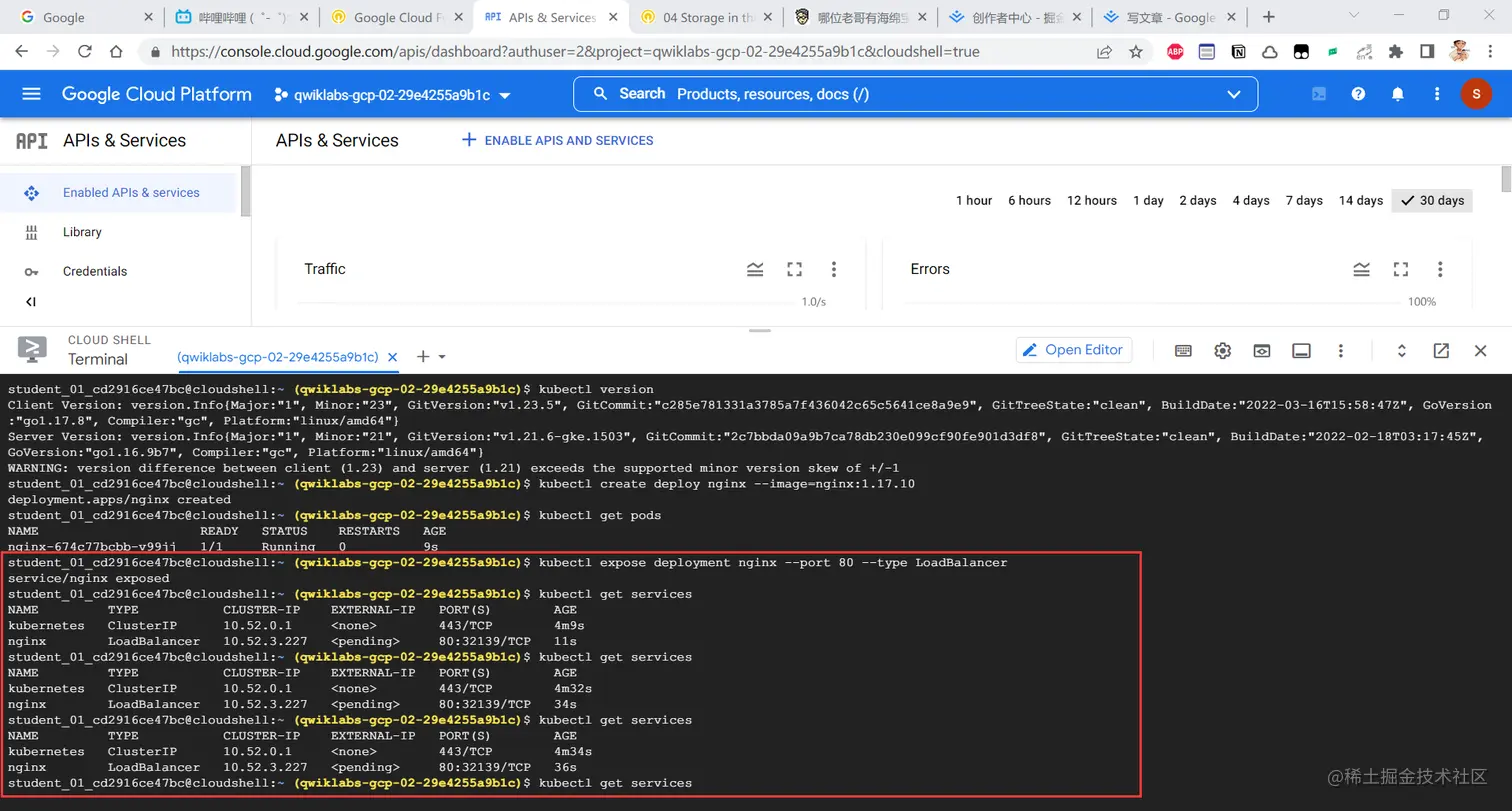Close the Cloud Shell terminal panel
Screen dimensions: 1512x811
pos(1481,350)
